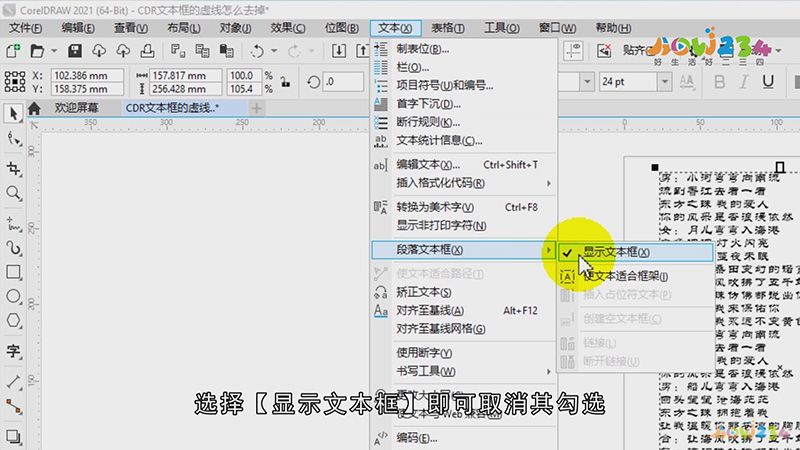
Task: Uncheck 显示文本框 option
Action: click(636, 252)
